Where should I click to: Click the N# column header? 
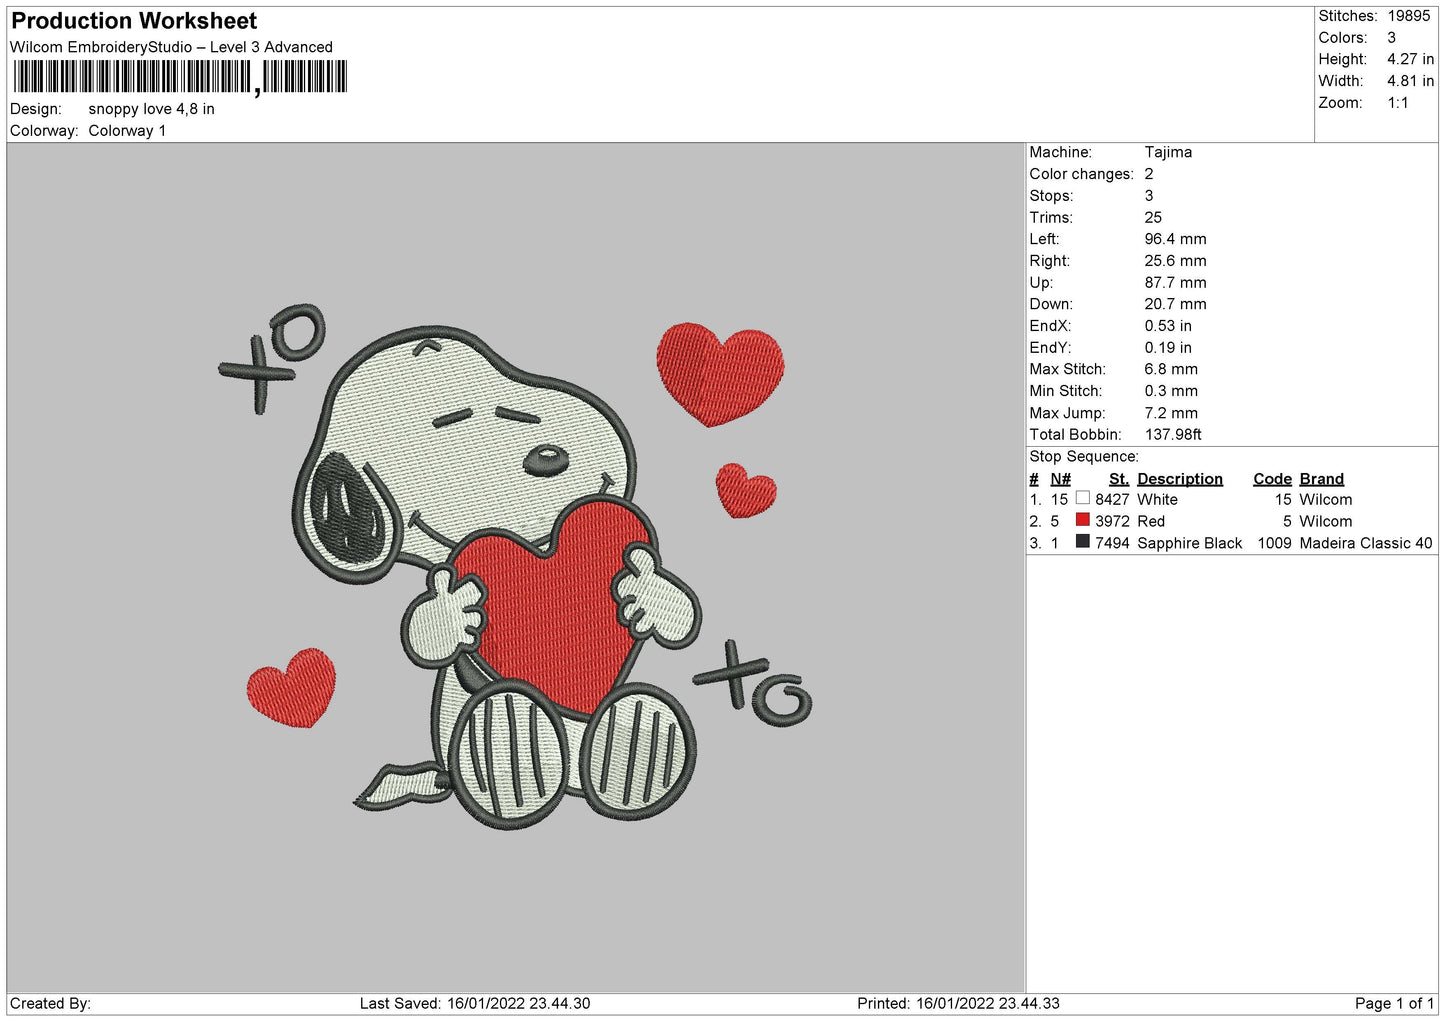pos(1060,479)
